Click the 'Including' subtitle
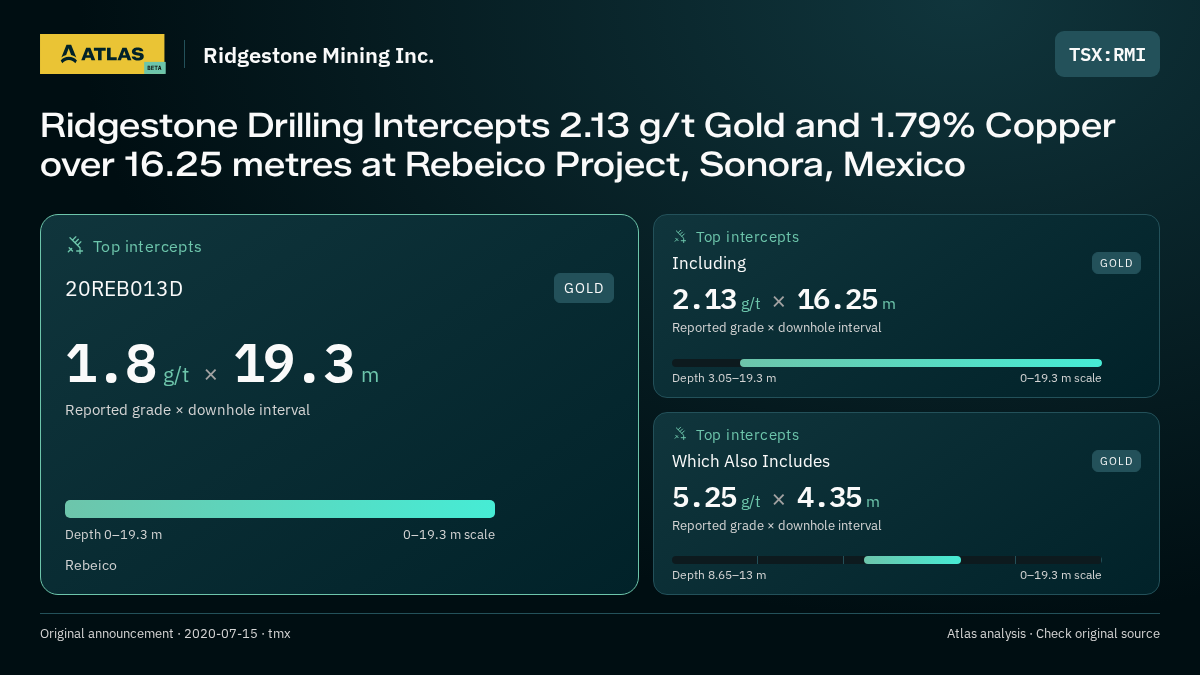 tap(709, 263)
